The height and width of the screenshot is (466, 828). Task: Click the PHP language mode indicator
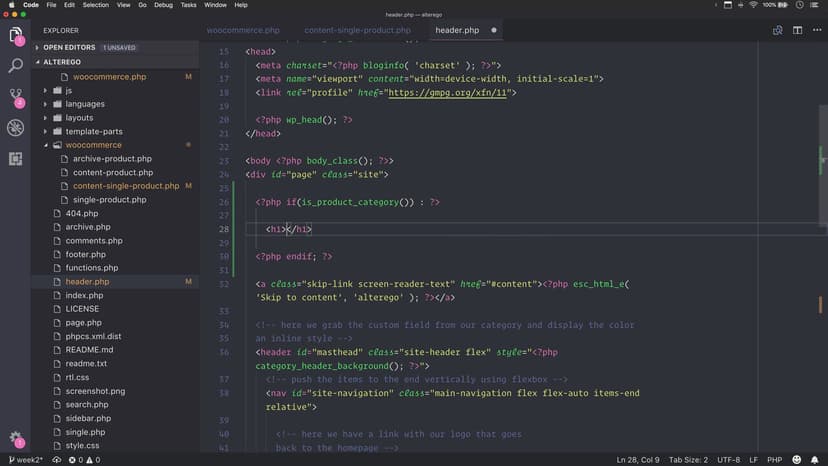click(x=772, y=459)
